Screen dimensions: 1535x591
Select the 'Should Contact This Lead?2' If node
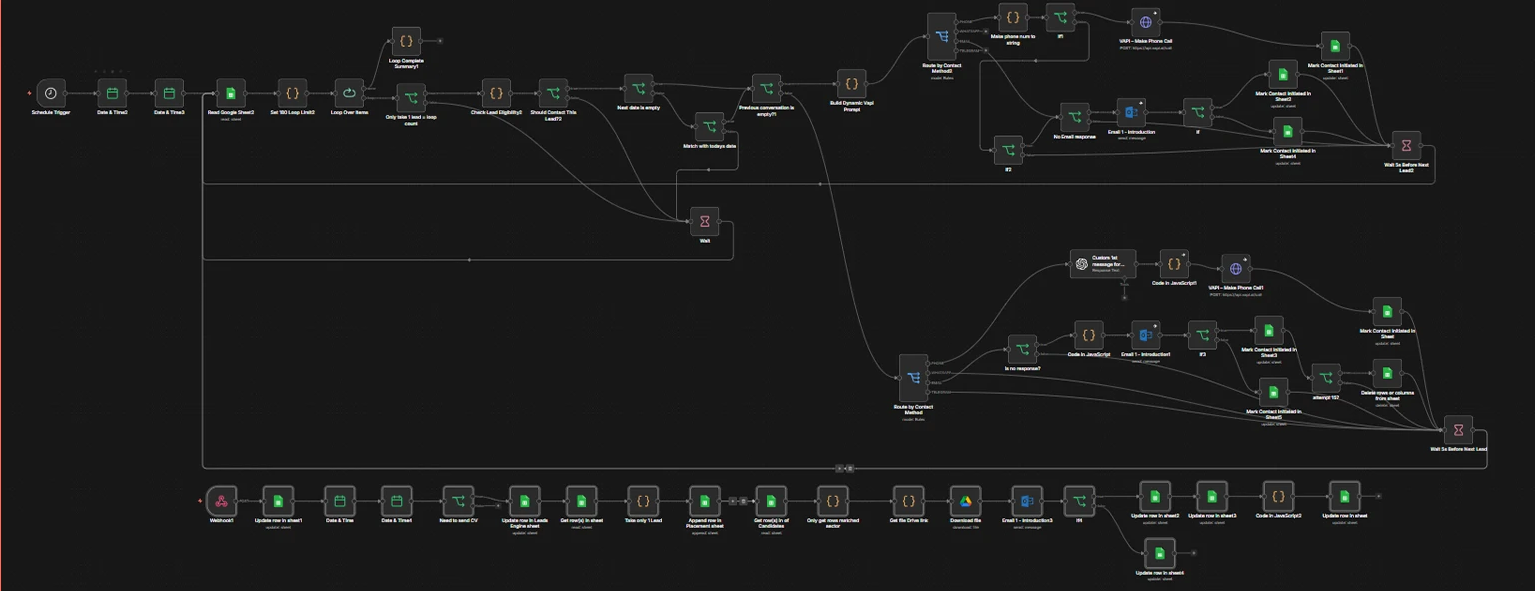(x=554, y=93)
